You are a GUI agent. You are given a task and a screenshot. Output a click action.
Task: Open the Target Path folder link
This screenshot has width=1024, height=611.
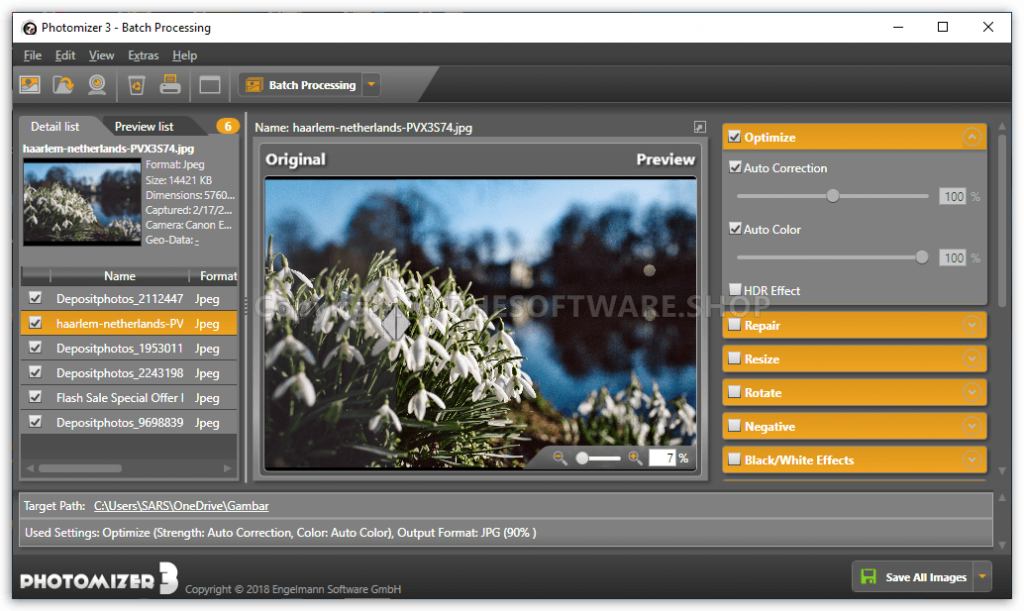click(181, 506)
